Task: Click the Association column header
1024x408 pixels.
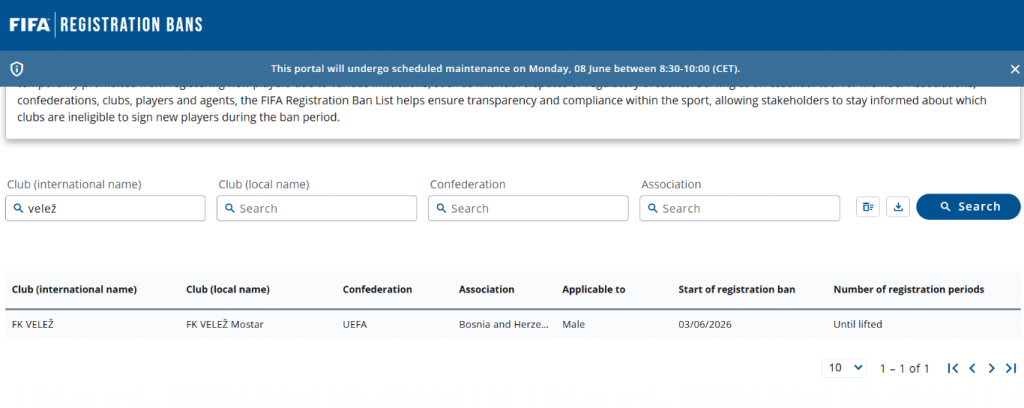Action: click(487, 289)
